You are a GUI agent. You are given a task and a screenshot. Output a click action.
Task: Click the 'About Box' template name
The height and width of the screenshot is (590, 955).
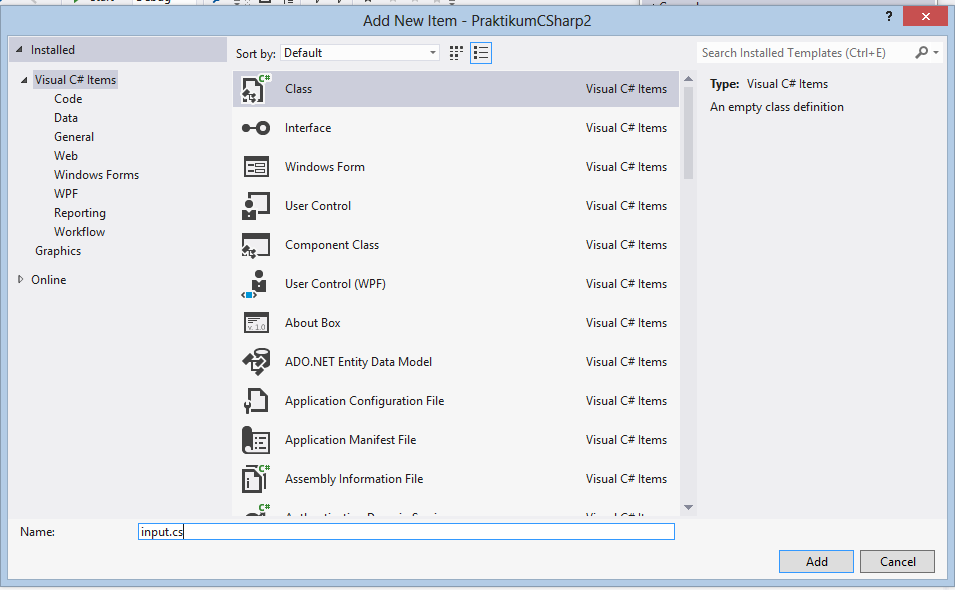point(312,323)
